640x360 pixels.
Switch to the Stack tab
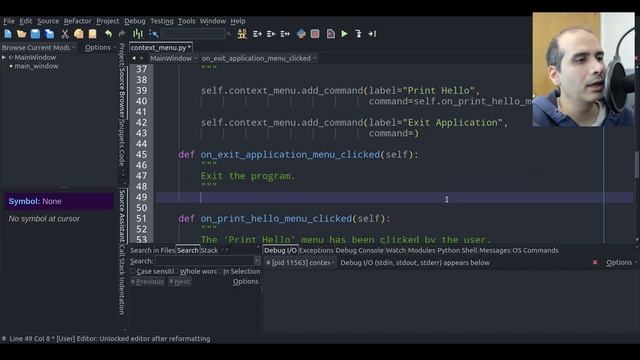tap(209, 250)
